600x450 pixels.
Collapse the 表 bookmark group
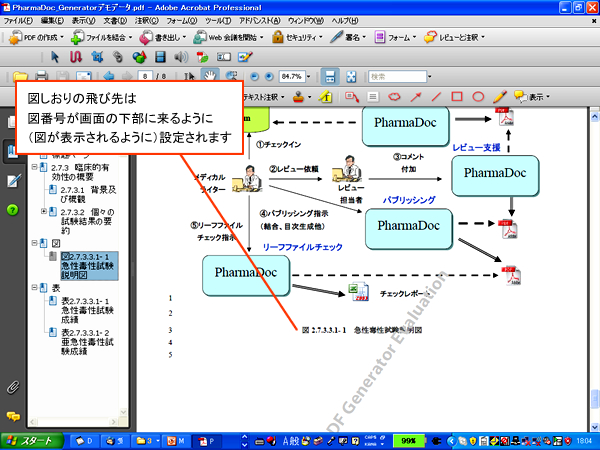[x=34, y=287]
